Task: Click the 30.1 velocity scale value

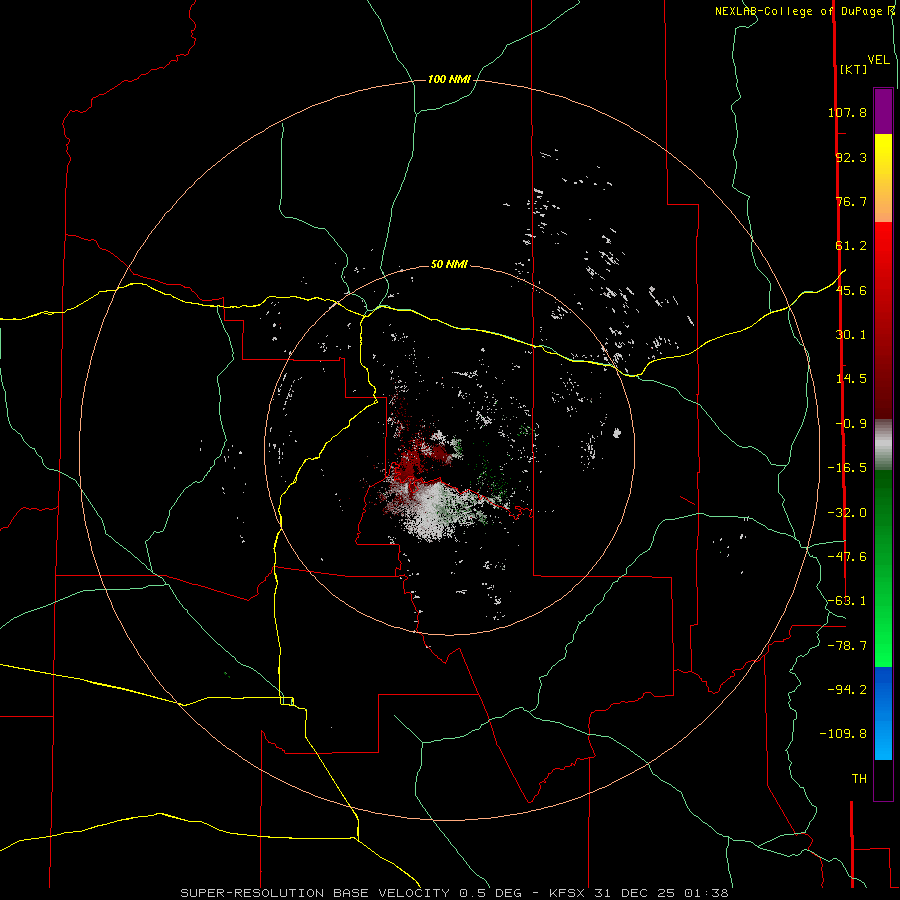Action: pyautogui.click(x=851, y=335)
